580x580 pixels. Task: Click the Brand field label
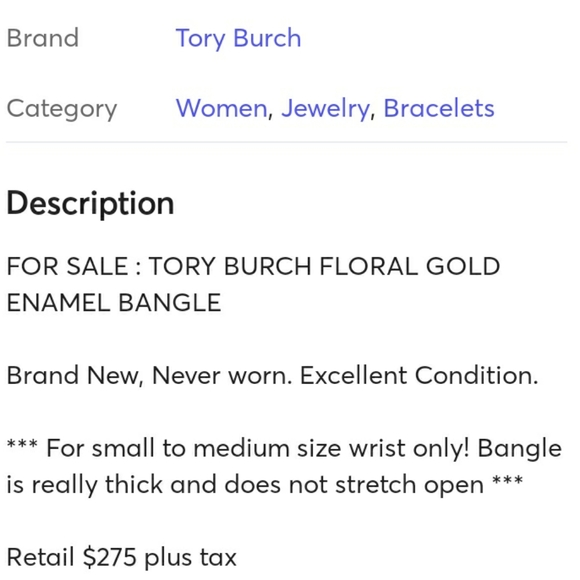[x=43, y=38]
